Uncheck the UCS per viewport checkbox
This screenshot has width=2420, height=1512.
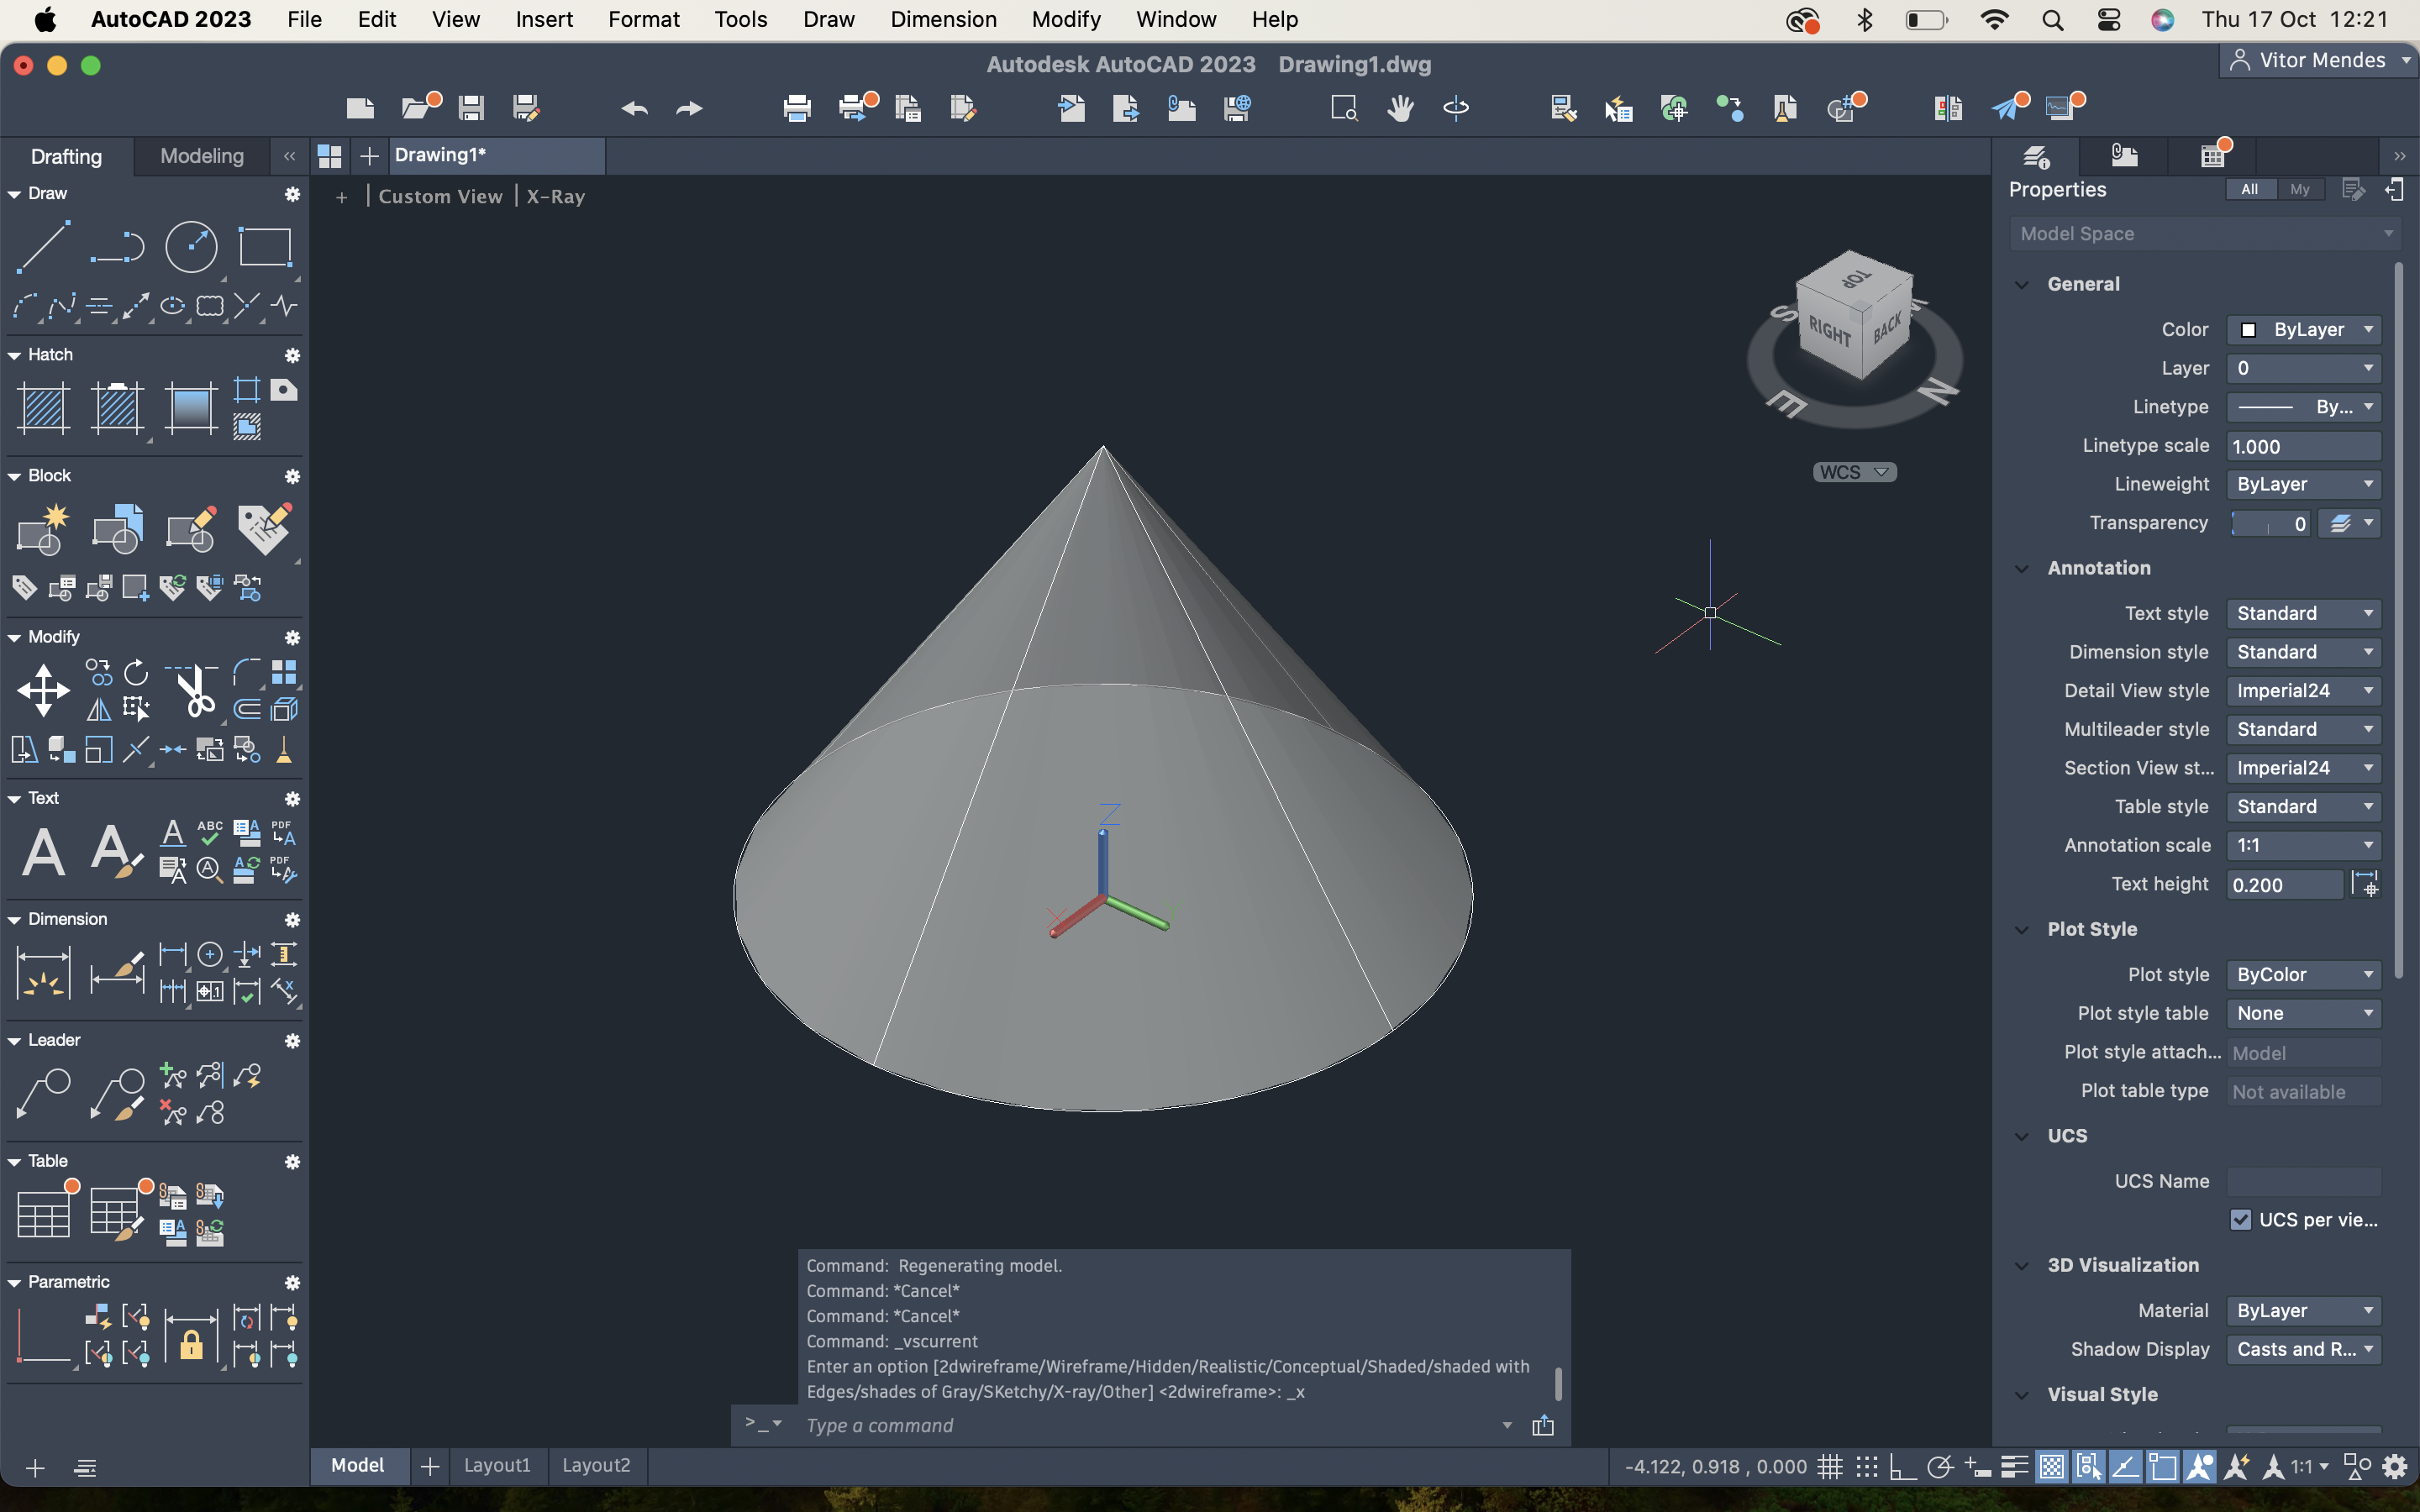(2240, 1219)
